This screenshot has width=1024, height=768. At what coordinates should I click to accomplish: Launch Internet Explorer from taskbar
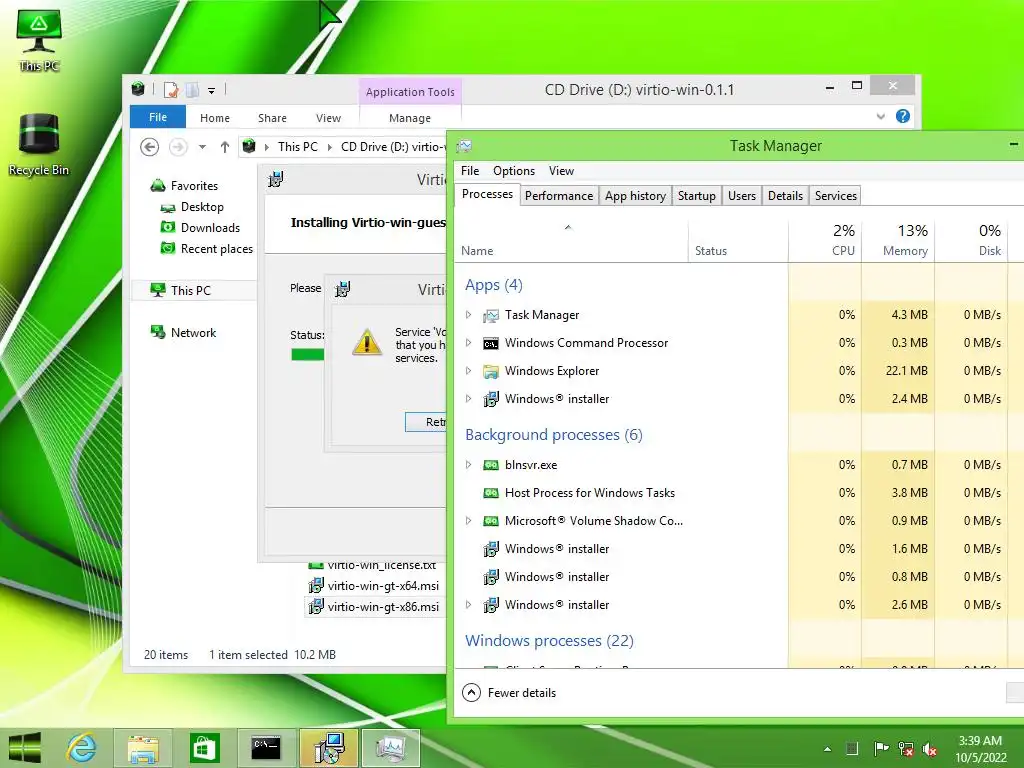[82, 748]
